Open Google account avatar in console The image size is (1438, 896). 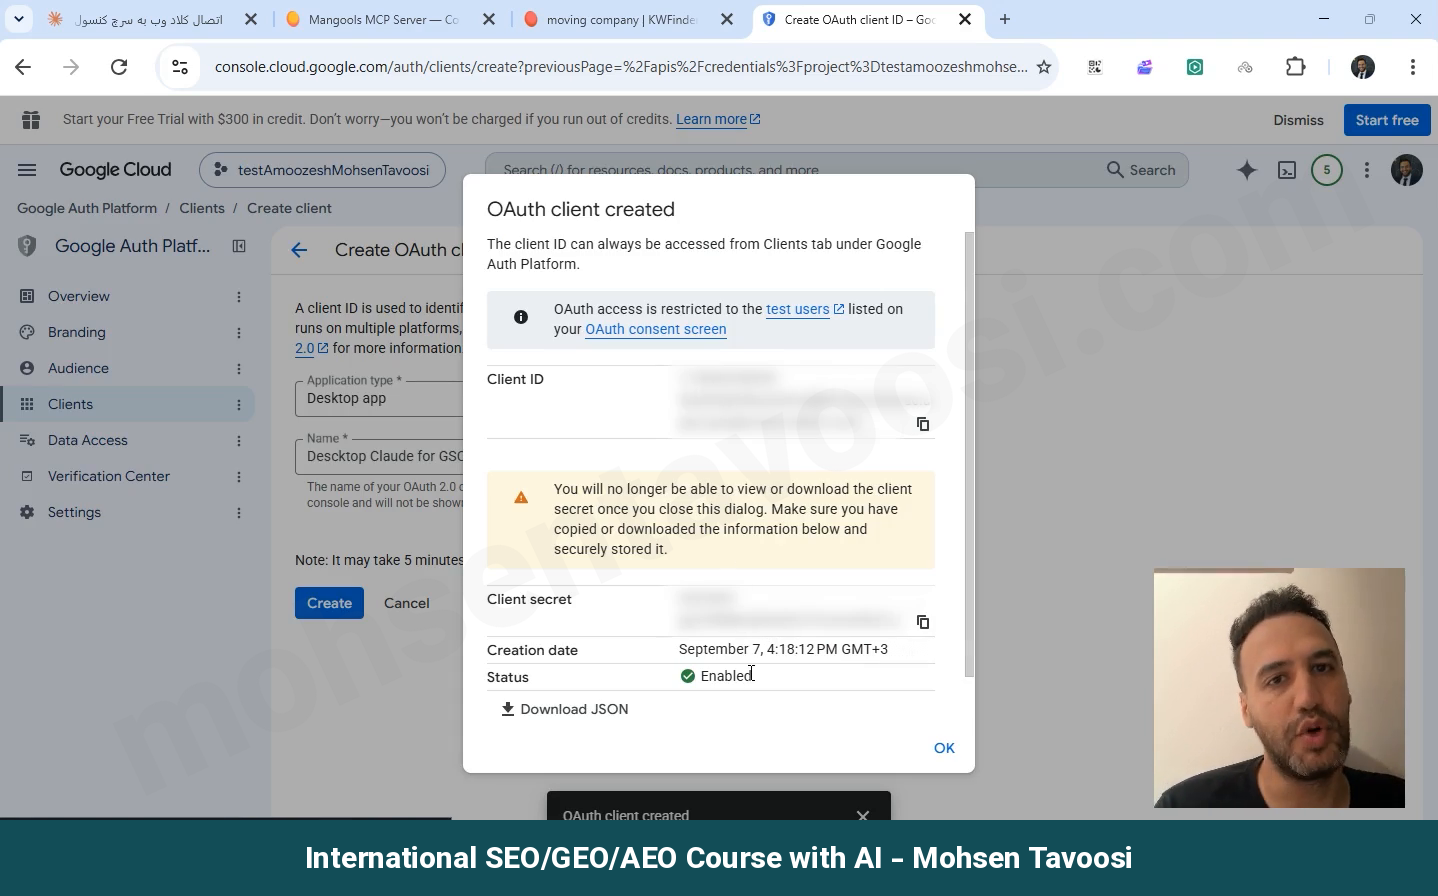(x=1407, y=170)
